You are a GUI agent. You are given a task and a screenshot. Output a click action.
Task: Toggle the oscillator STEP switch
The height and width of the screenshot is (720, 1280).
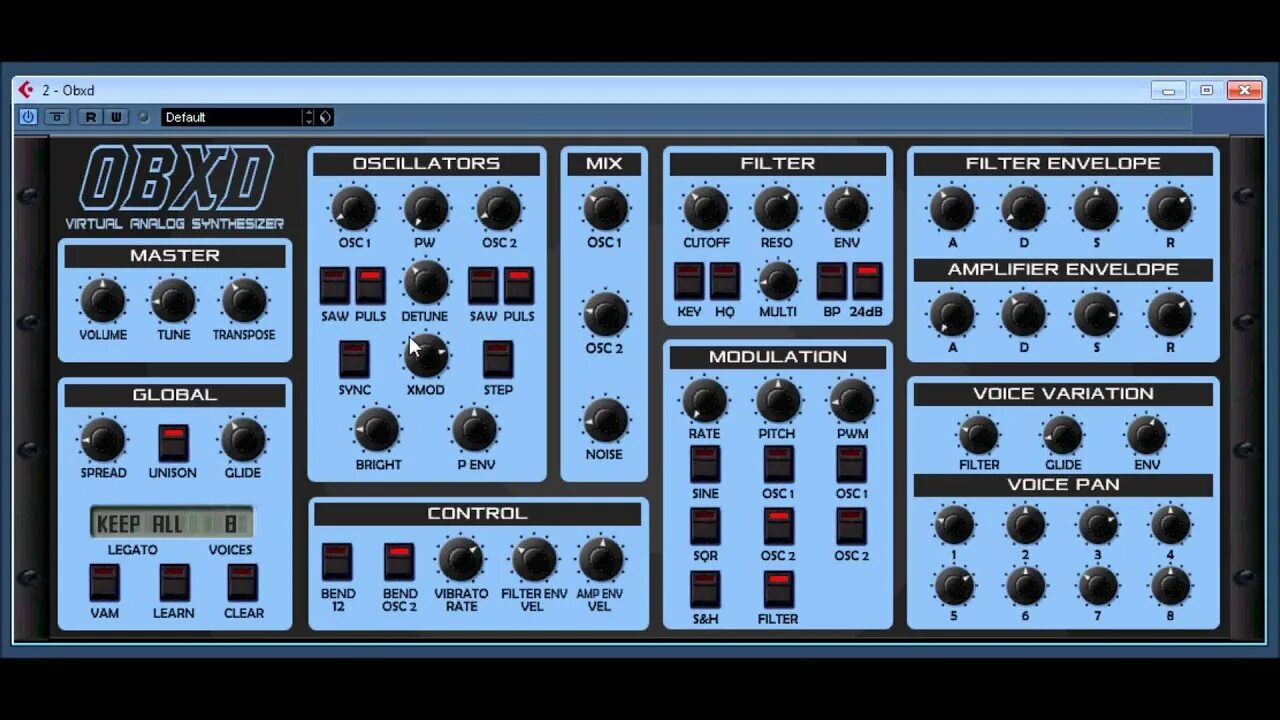point(498,360)
